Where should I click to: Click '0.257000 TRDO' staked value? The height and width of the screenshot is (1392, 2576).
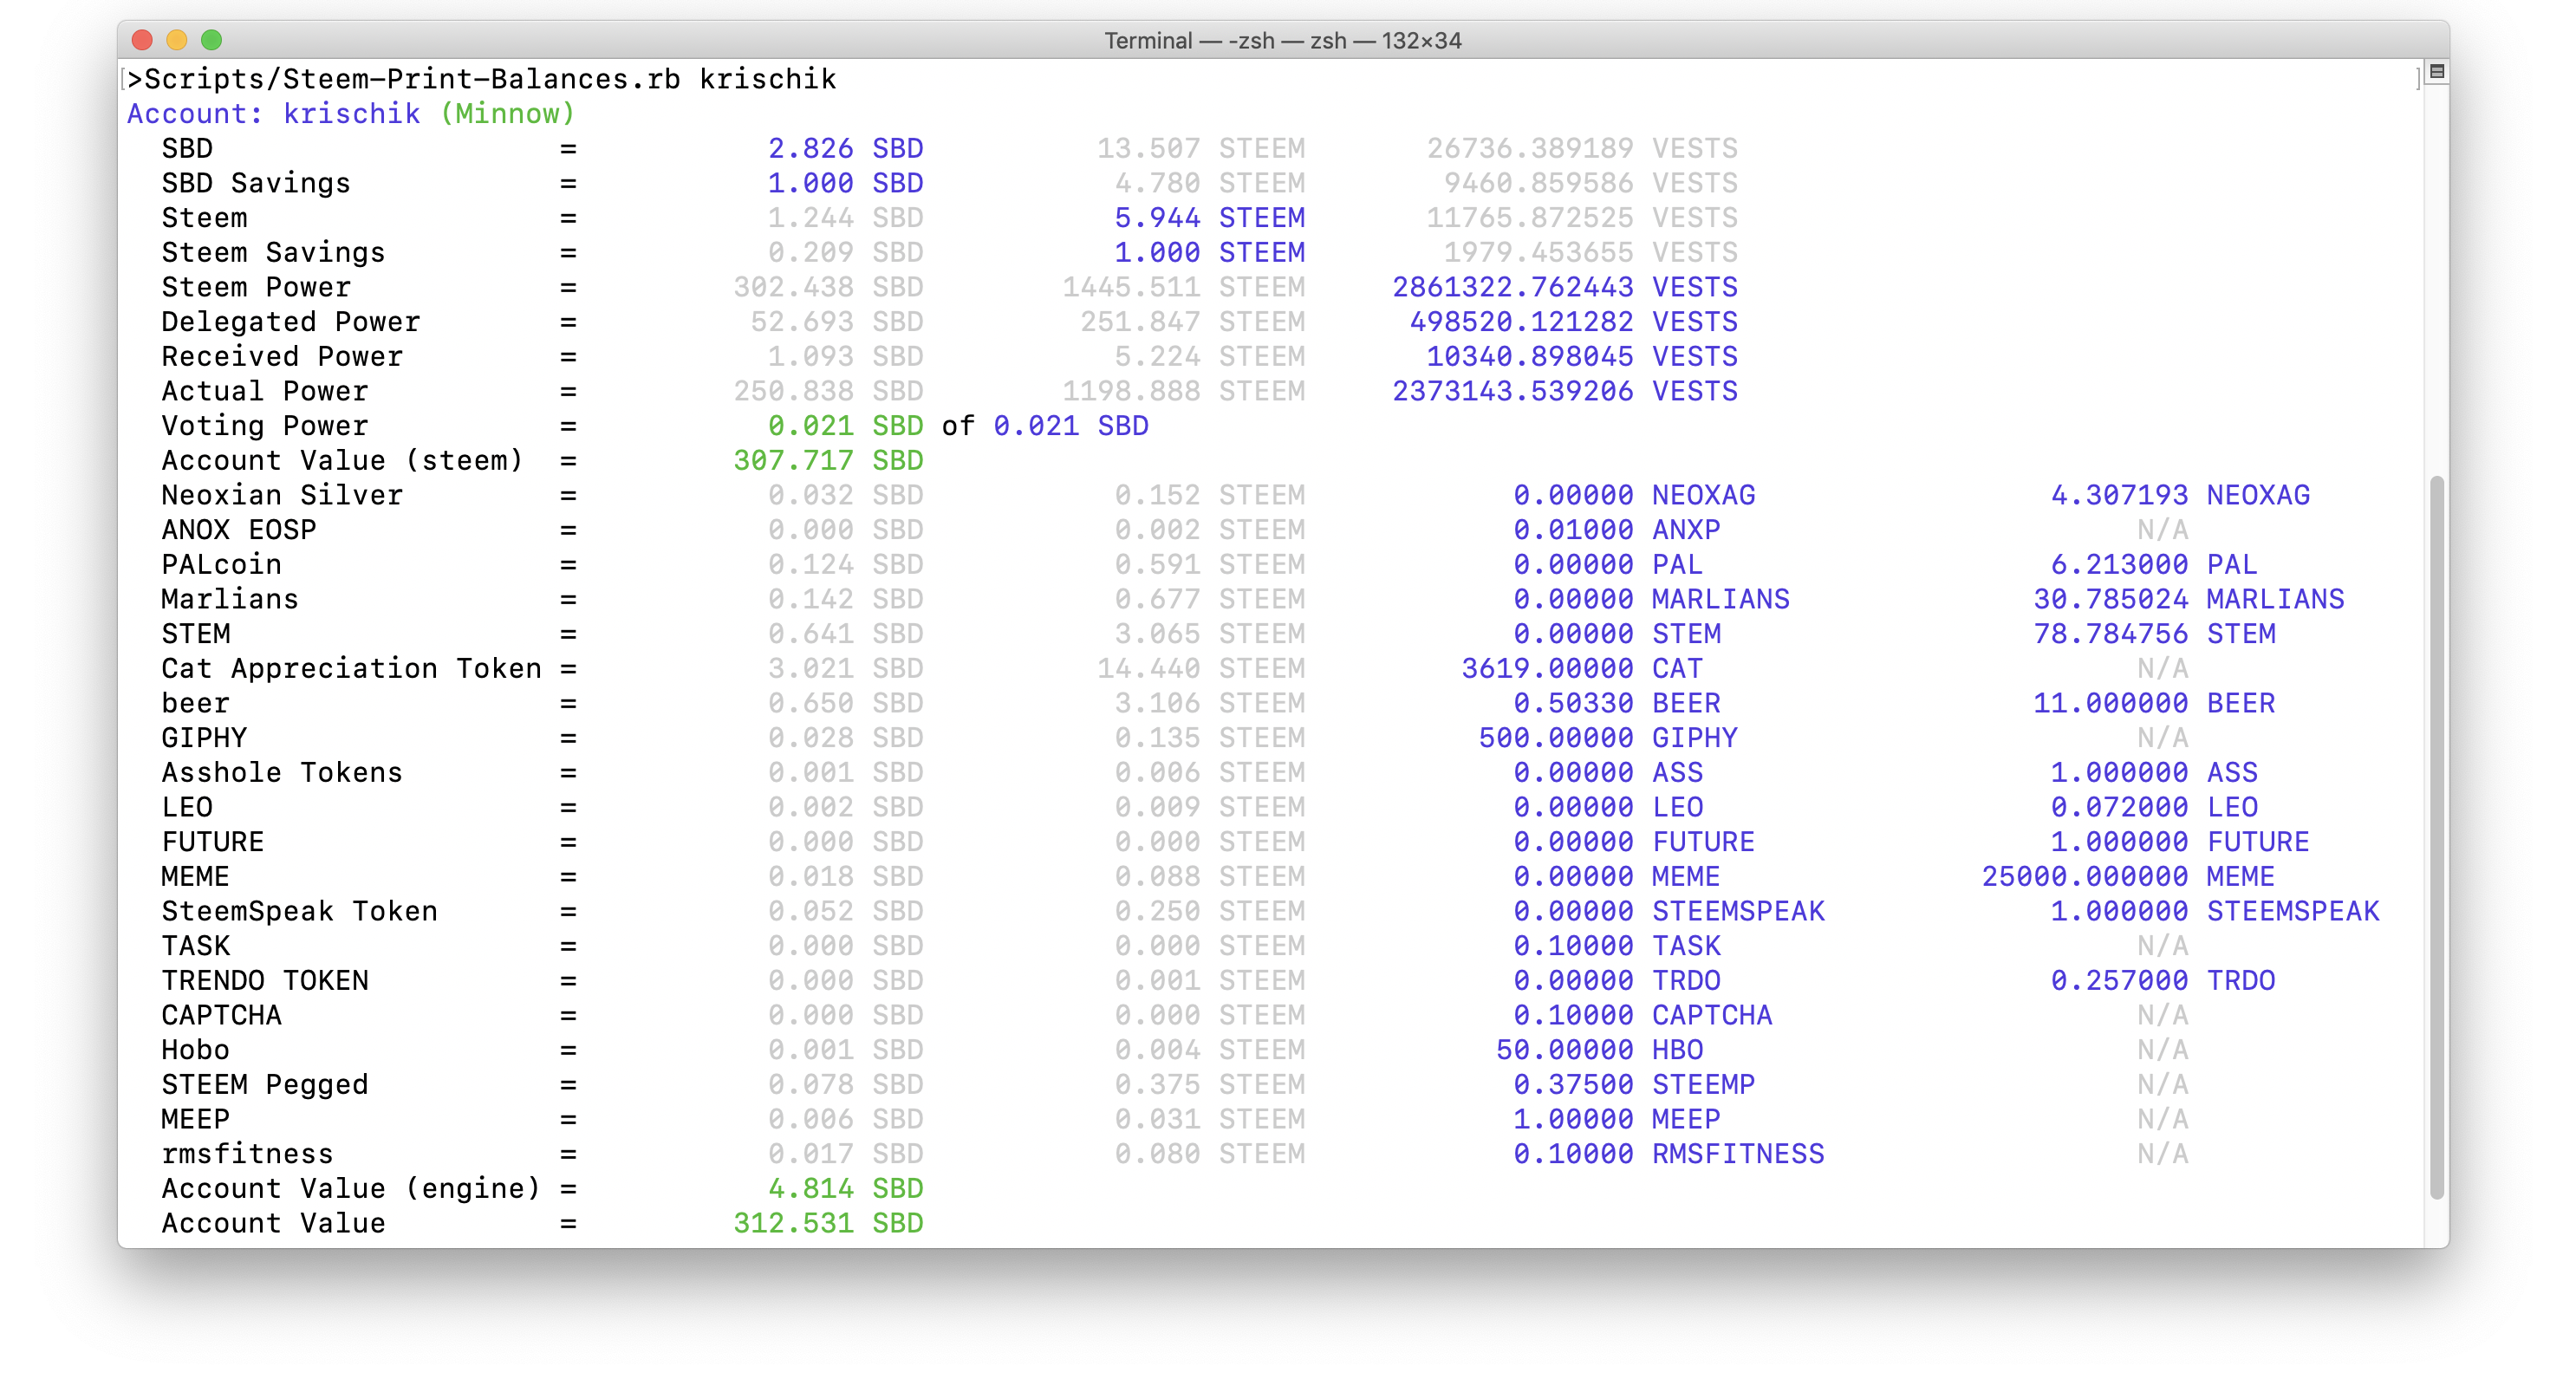pos(2162,981)
